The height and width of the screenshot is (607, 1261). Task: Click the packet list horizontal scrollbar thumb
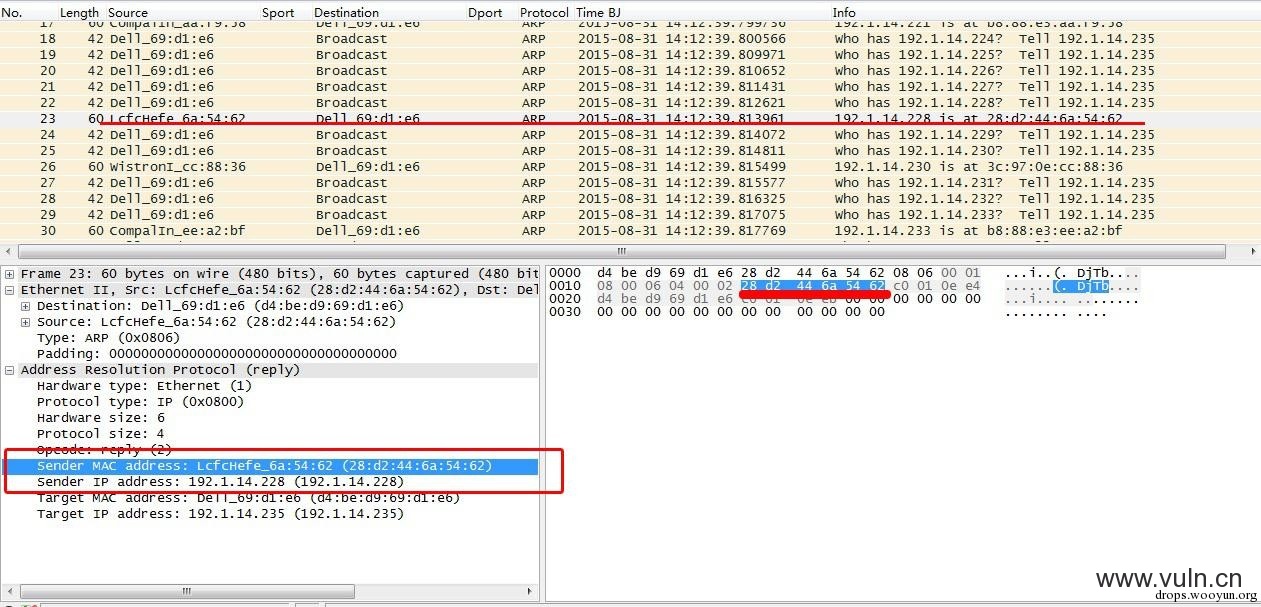tap(620, 252)
